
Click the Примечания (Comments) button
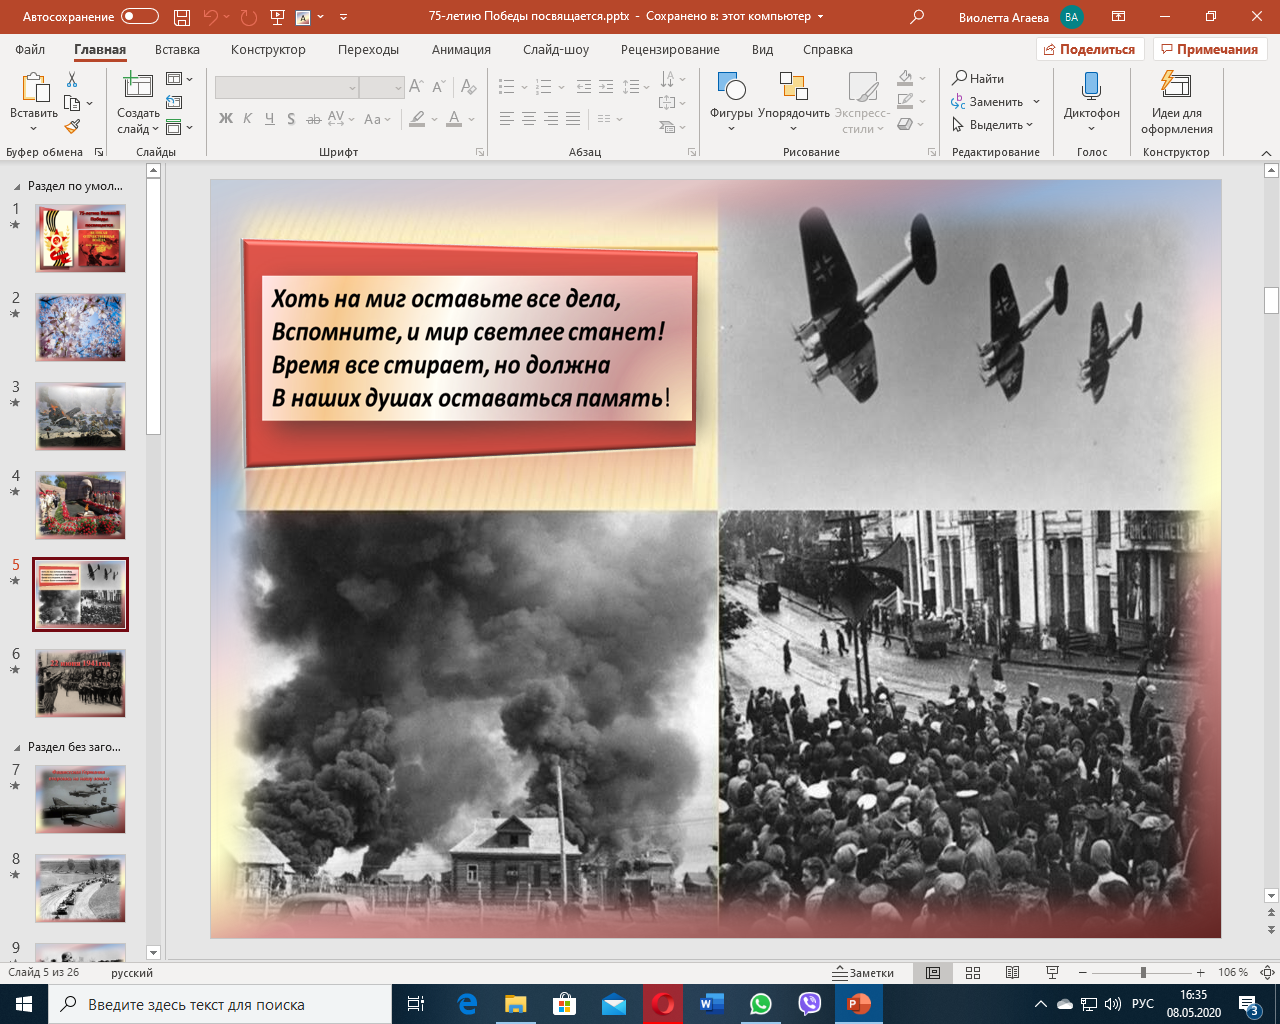(x=1209, y=49)
